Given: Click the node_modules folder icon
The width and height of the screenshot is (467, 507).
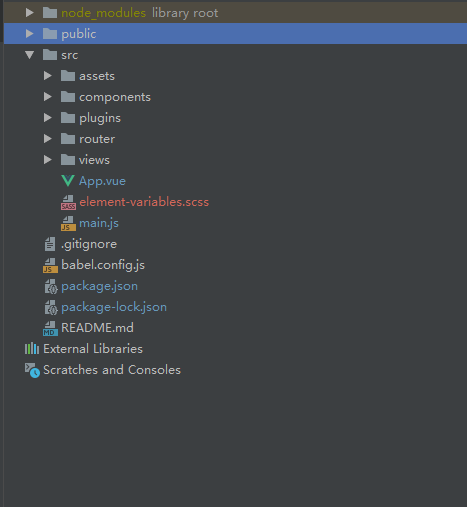Looking at the screenshot, I should (x=50, y=13).
